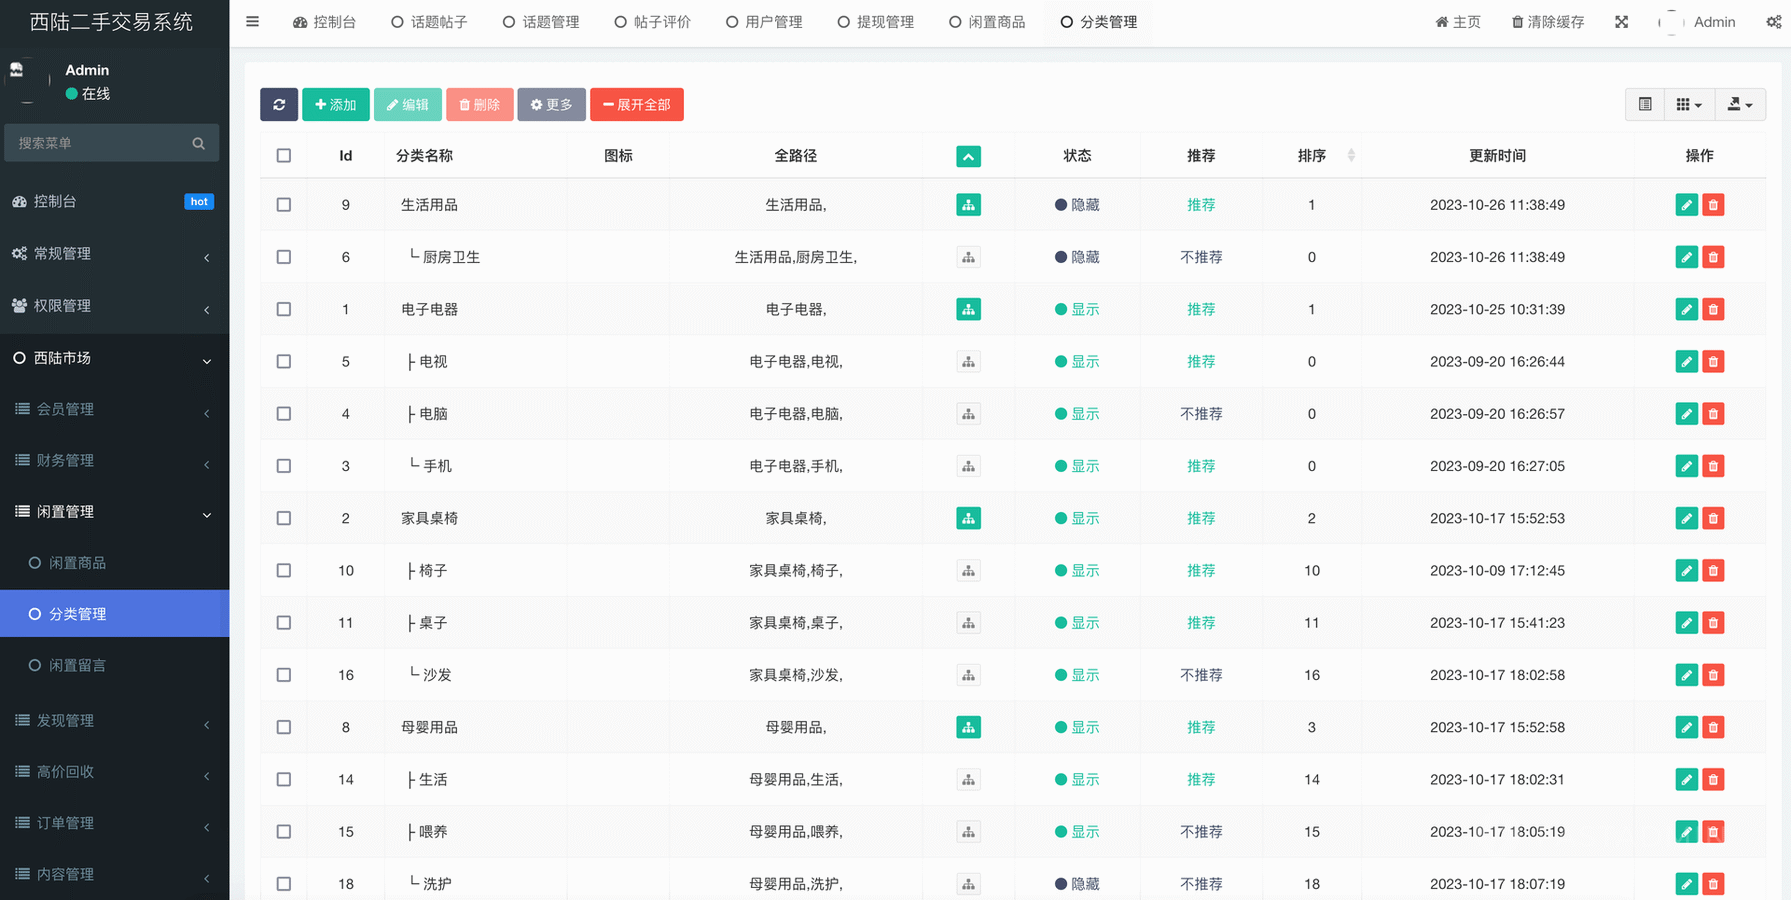
Task: Click the refresh icon button in toolbar
Action: tap(279, 104)
